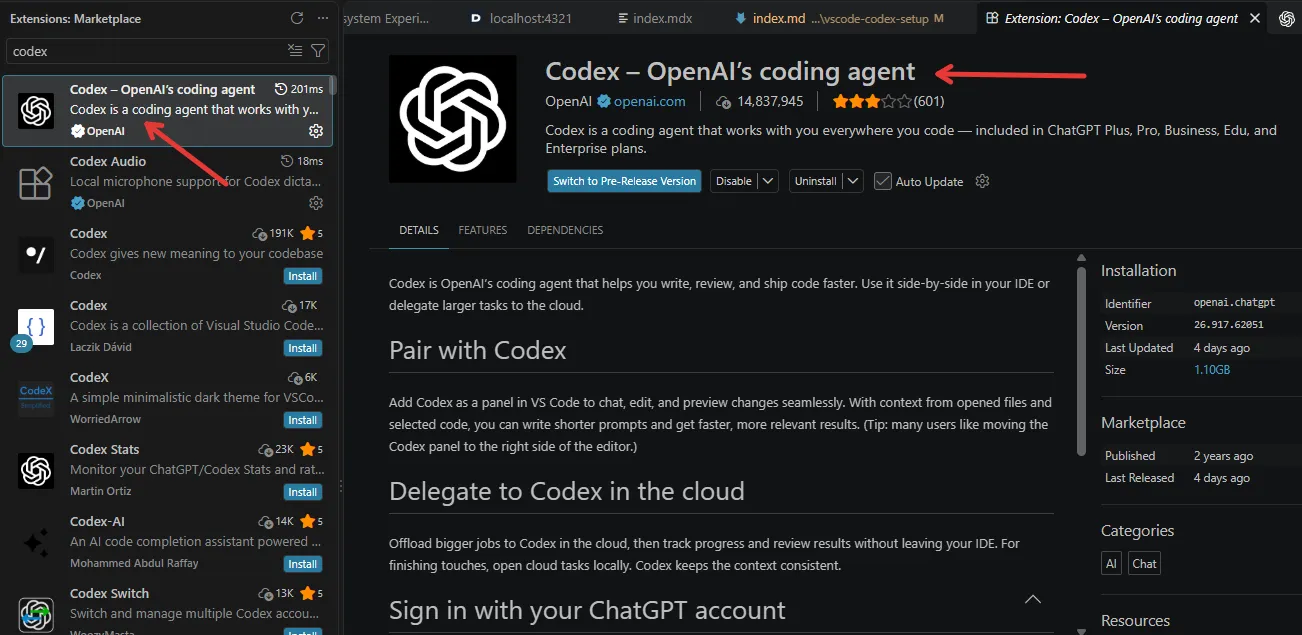Click the scroll-to-top chevron button
The image size is (1302, 635).
point(1033,600)
